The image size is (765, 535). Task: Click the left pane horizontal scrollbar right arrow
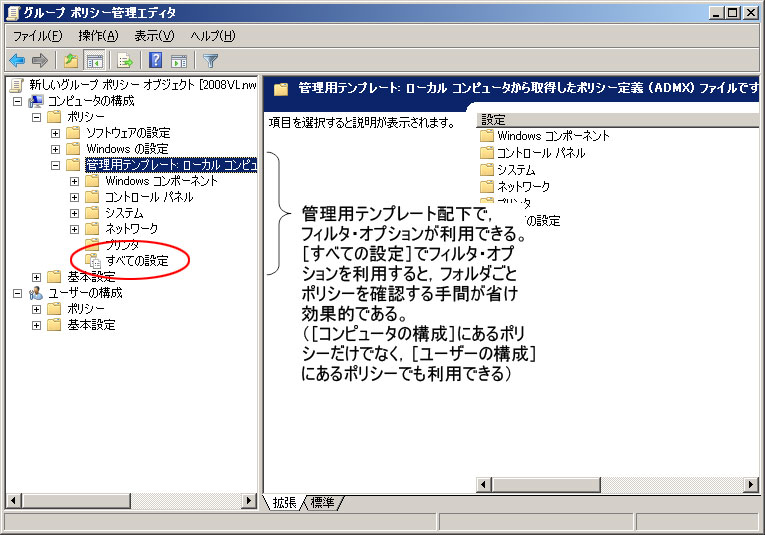[250, 500]
